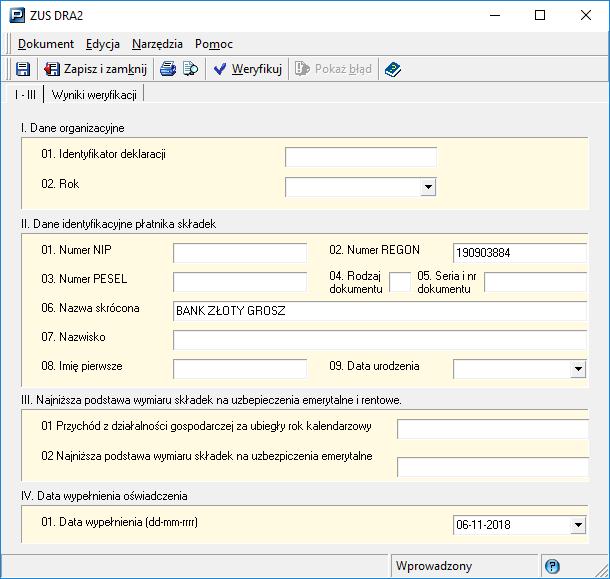Click Zapisz i zamknij button

point(95,69)
